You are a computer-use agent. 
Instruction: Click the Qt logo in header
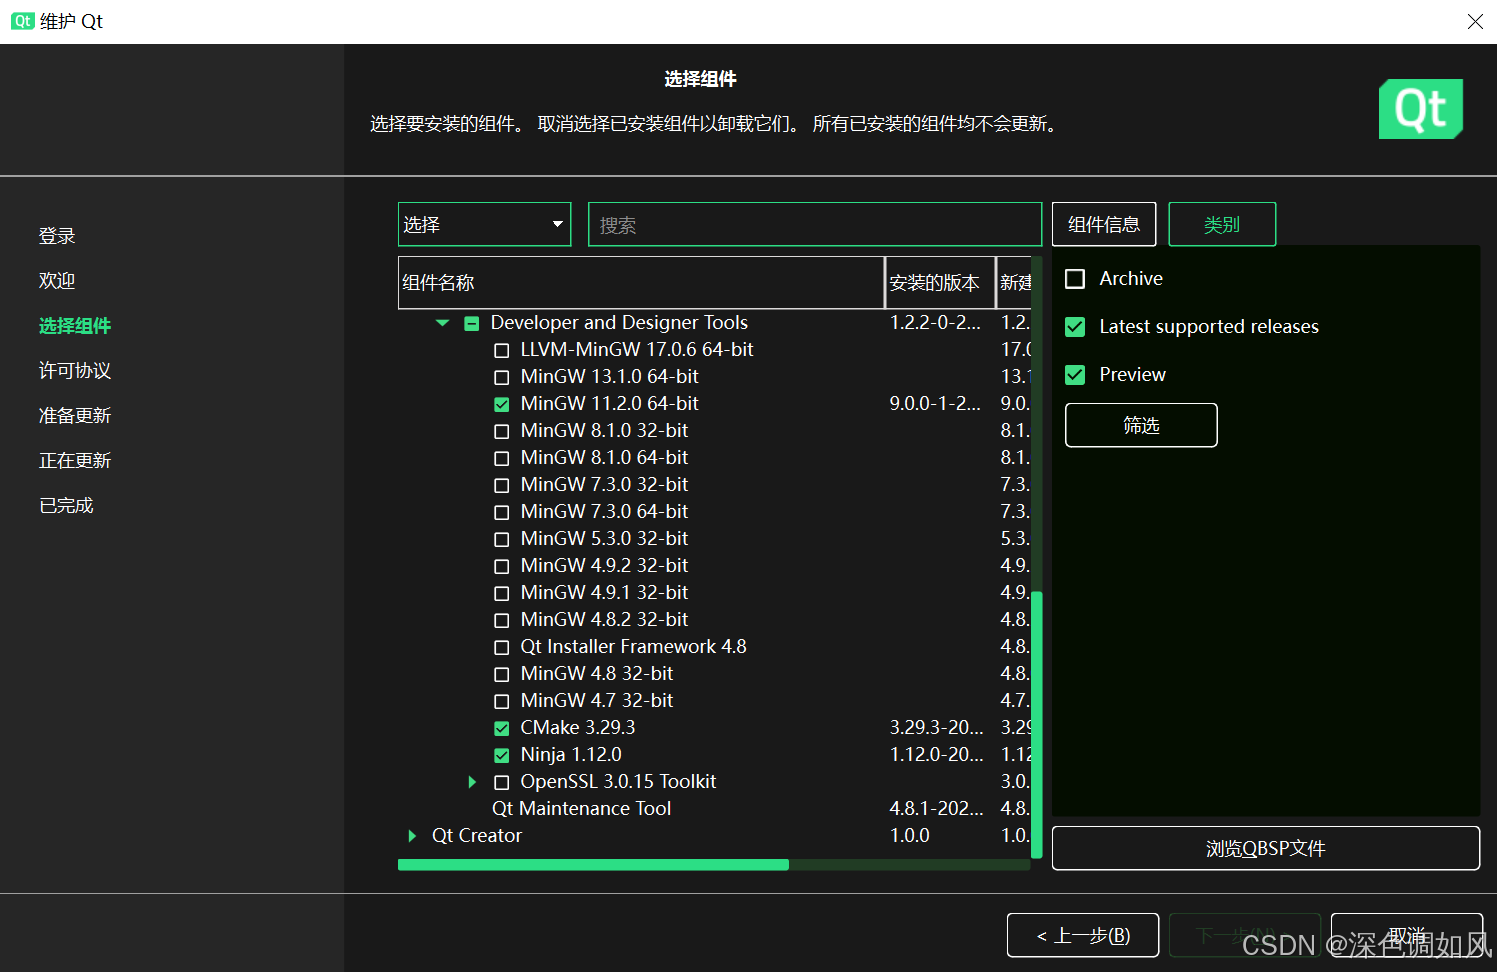tap(1421, 109)
